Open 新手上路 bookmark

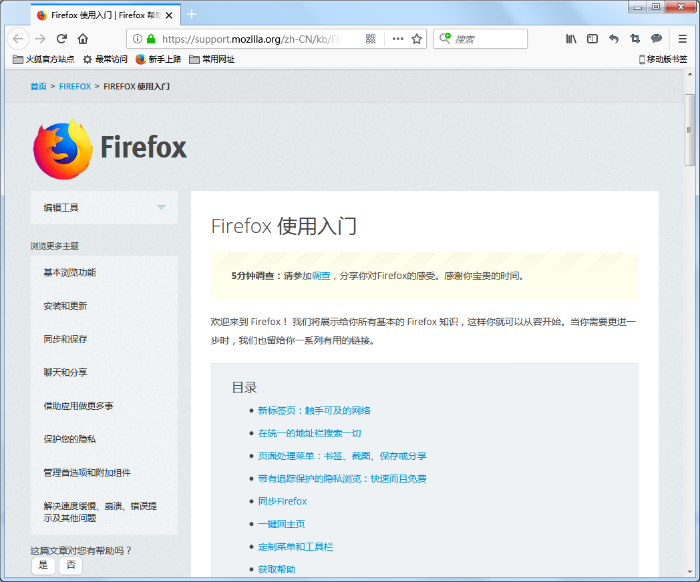pos(158,59)
